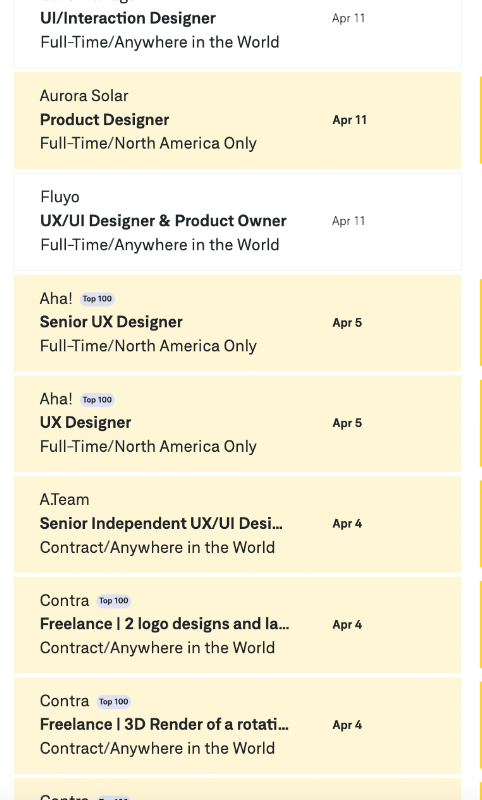Click the Fluyo company name
Viewport: 482px width, 800px height.
(x=60, y=197)
